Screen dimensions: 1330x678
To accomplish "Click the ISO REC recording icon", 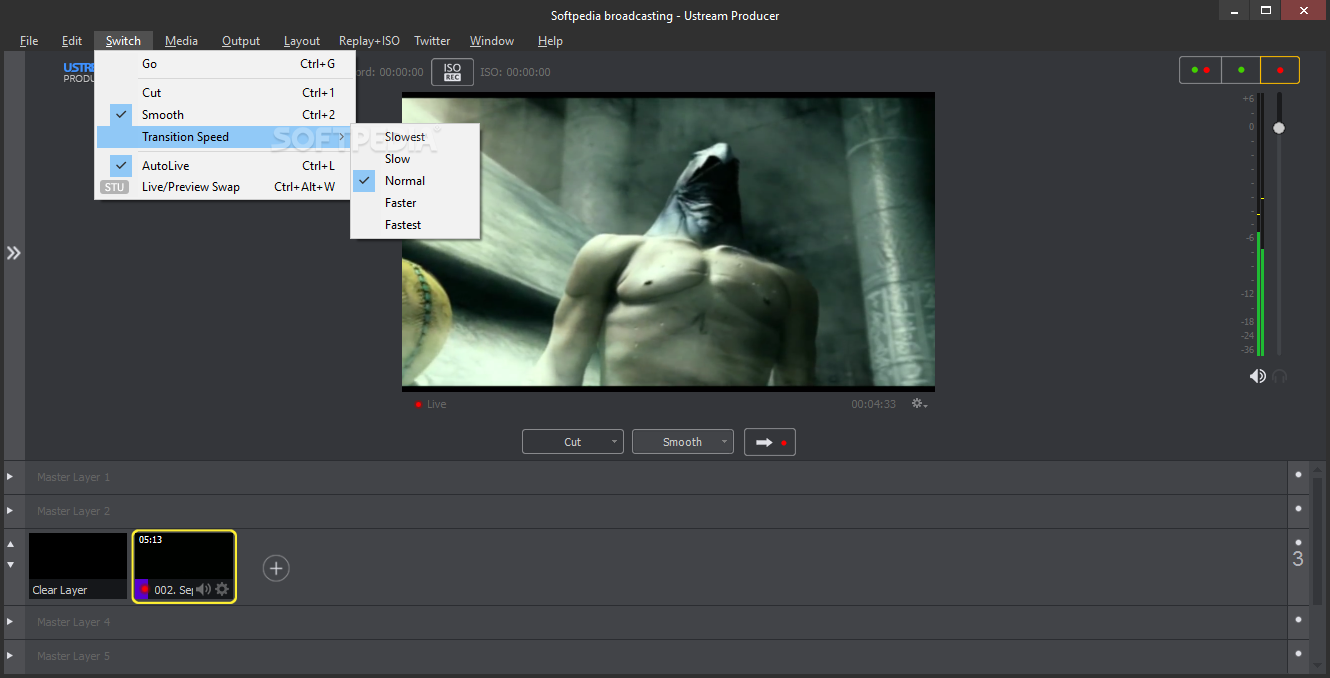I will click(x=452, y=72).
